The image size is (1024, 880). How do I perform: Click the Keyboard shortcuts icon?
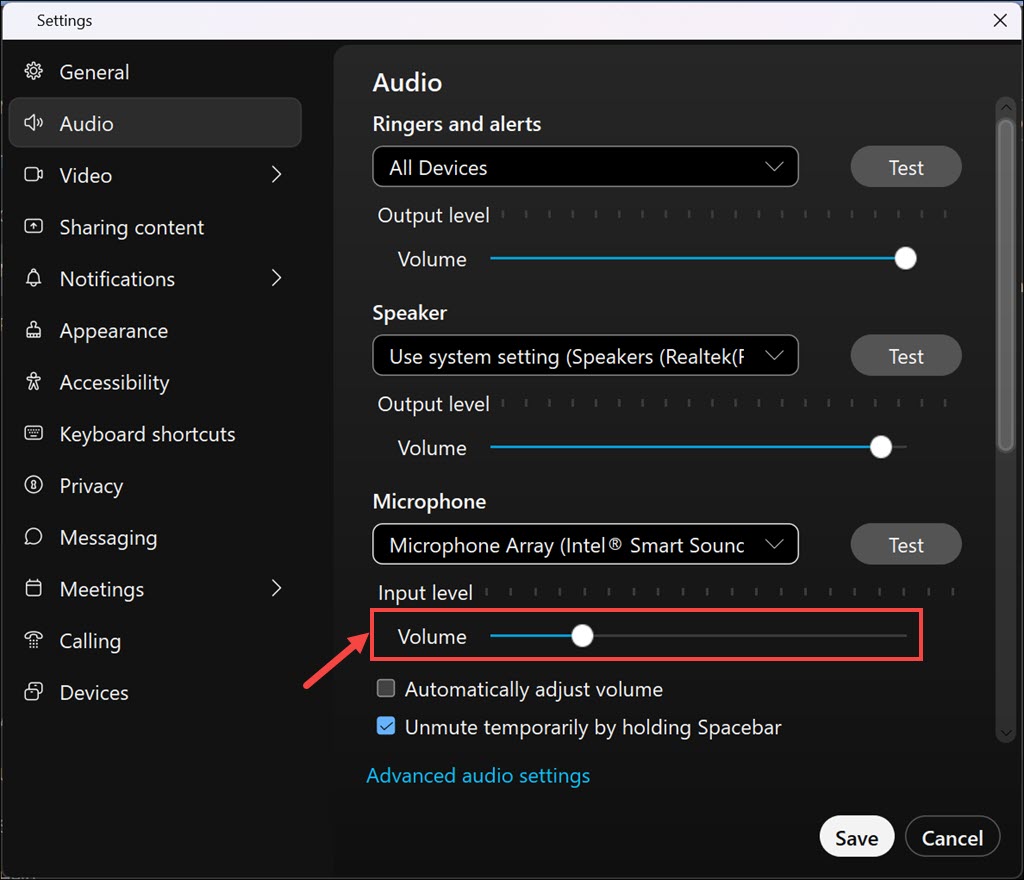tap(34, 434)
